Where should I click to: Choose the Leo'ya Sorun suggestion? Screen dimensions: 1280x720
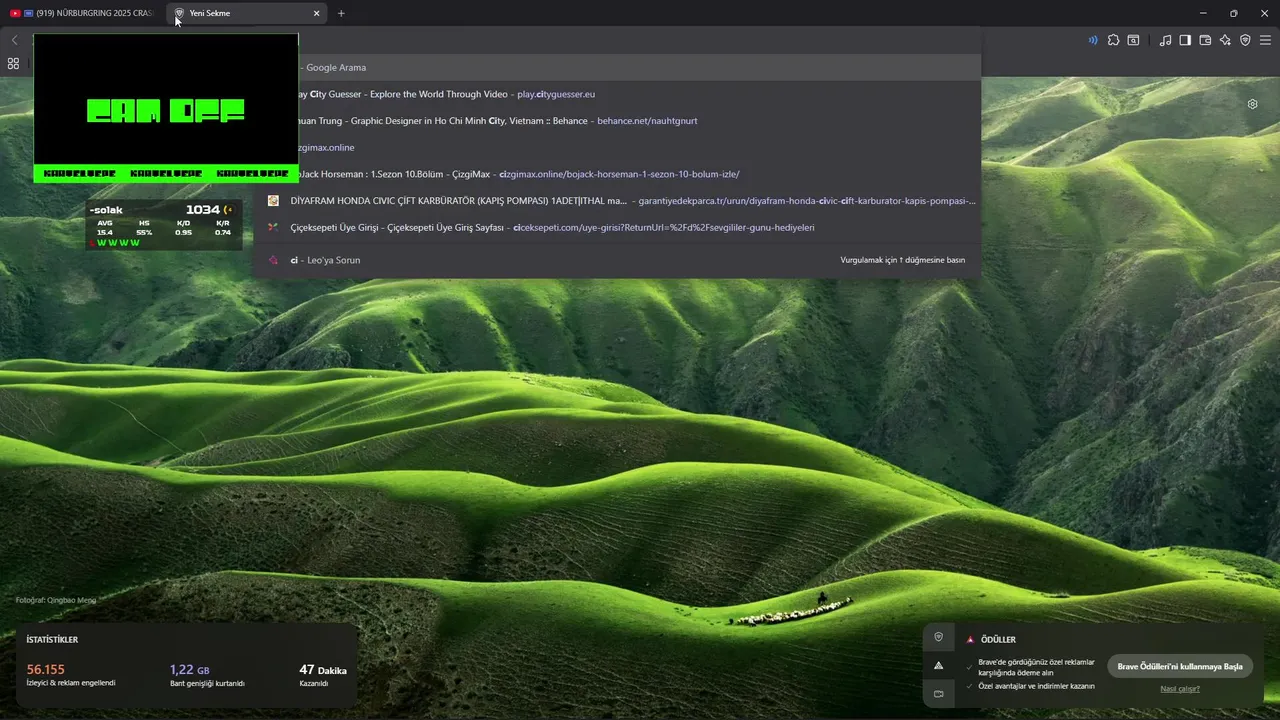coord(617,260)
